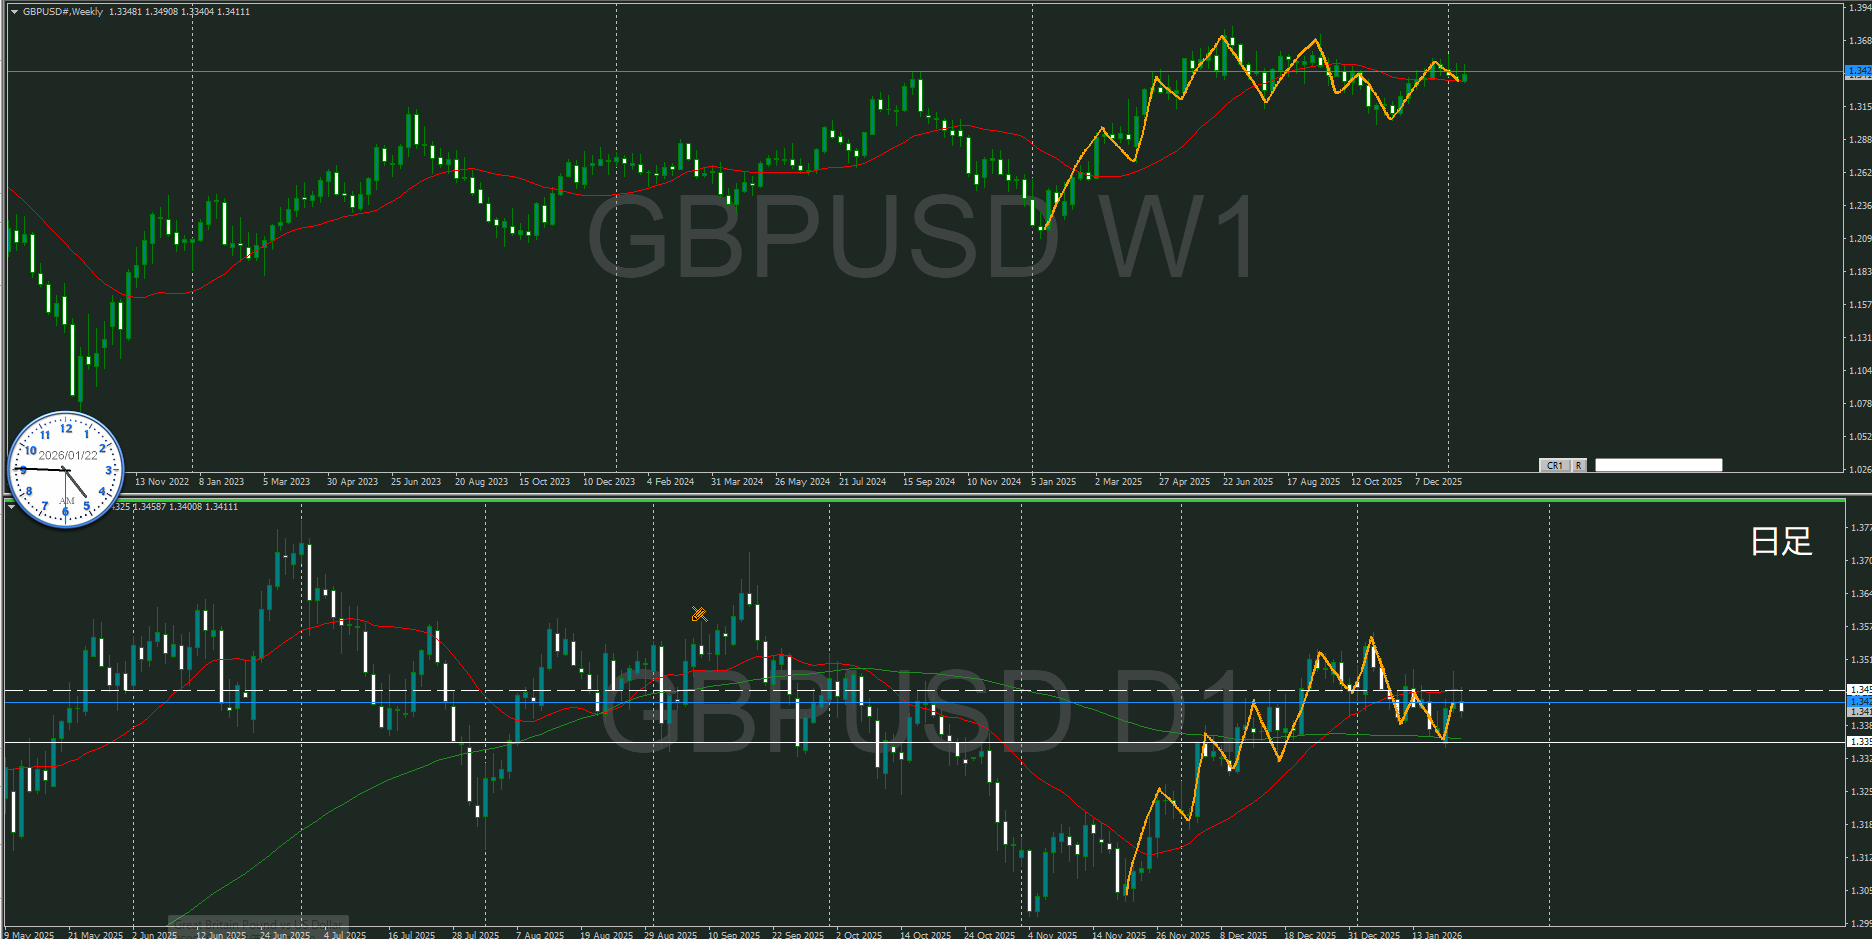Click the 'Great Britain Pound vs US Dollar' tooltip
Screen dimensions: 1872x939
click(x=258, y=924)
